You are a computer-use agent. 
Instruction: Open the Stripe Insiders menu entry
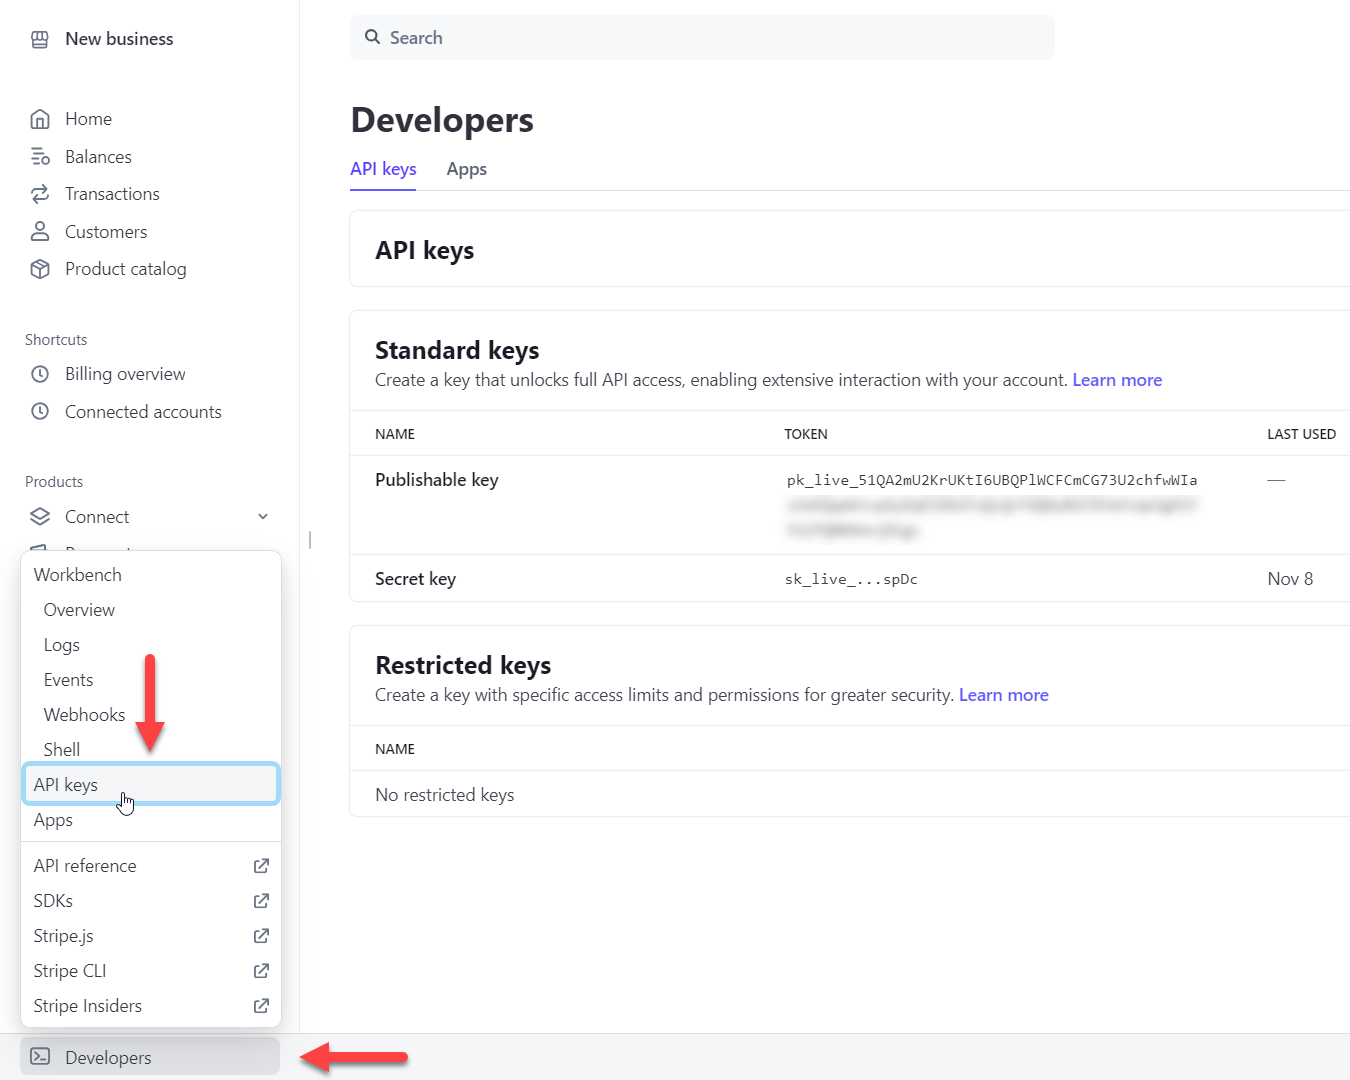pyautogui.click(x=151, y=1006)
